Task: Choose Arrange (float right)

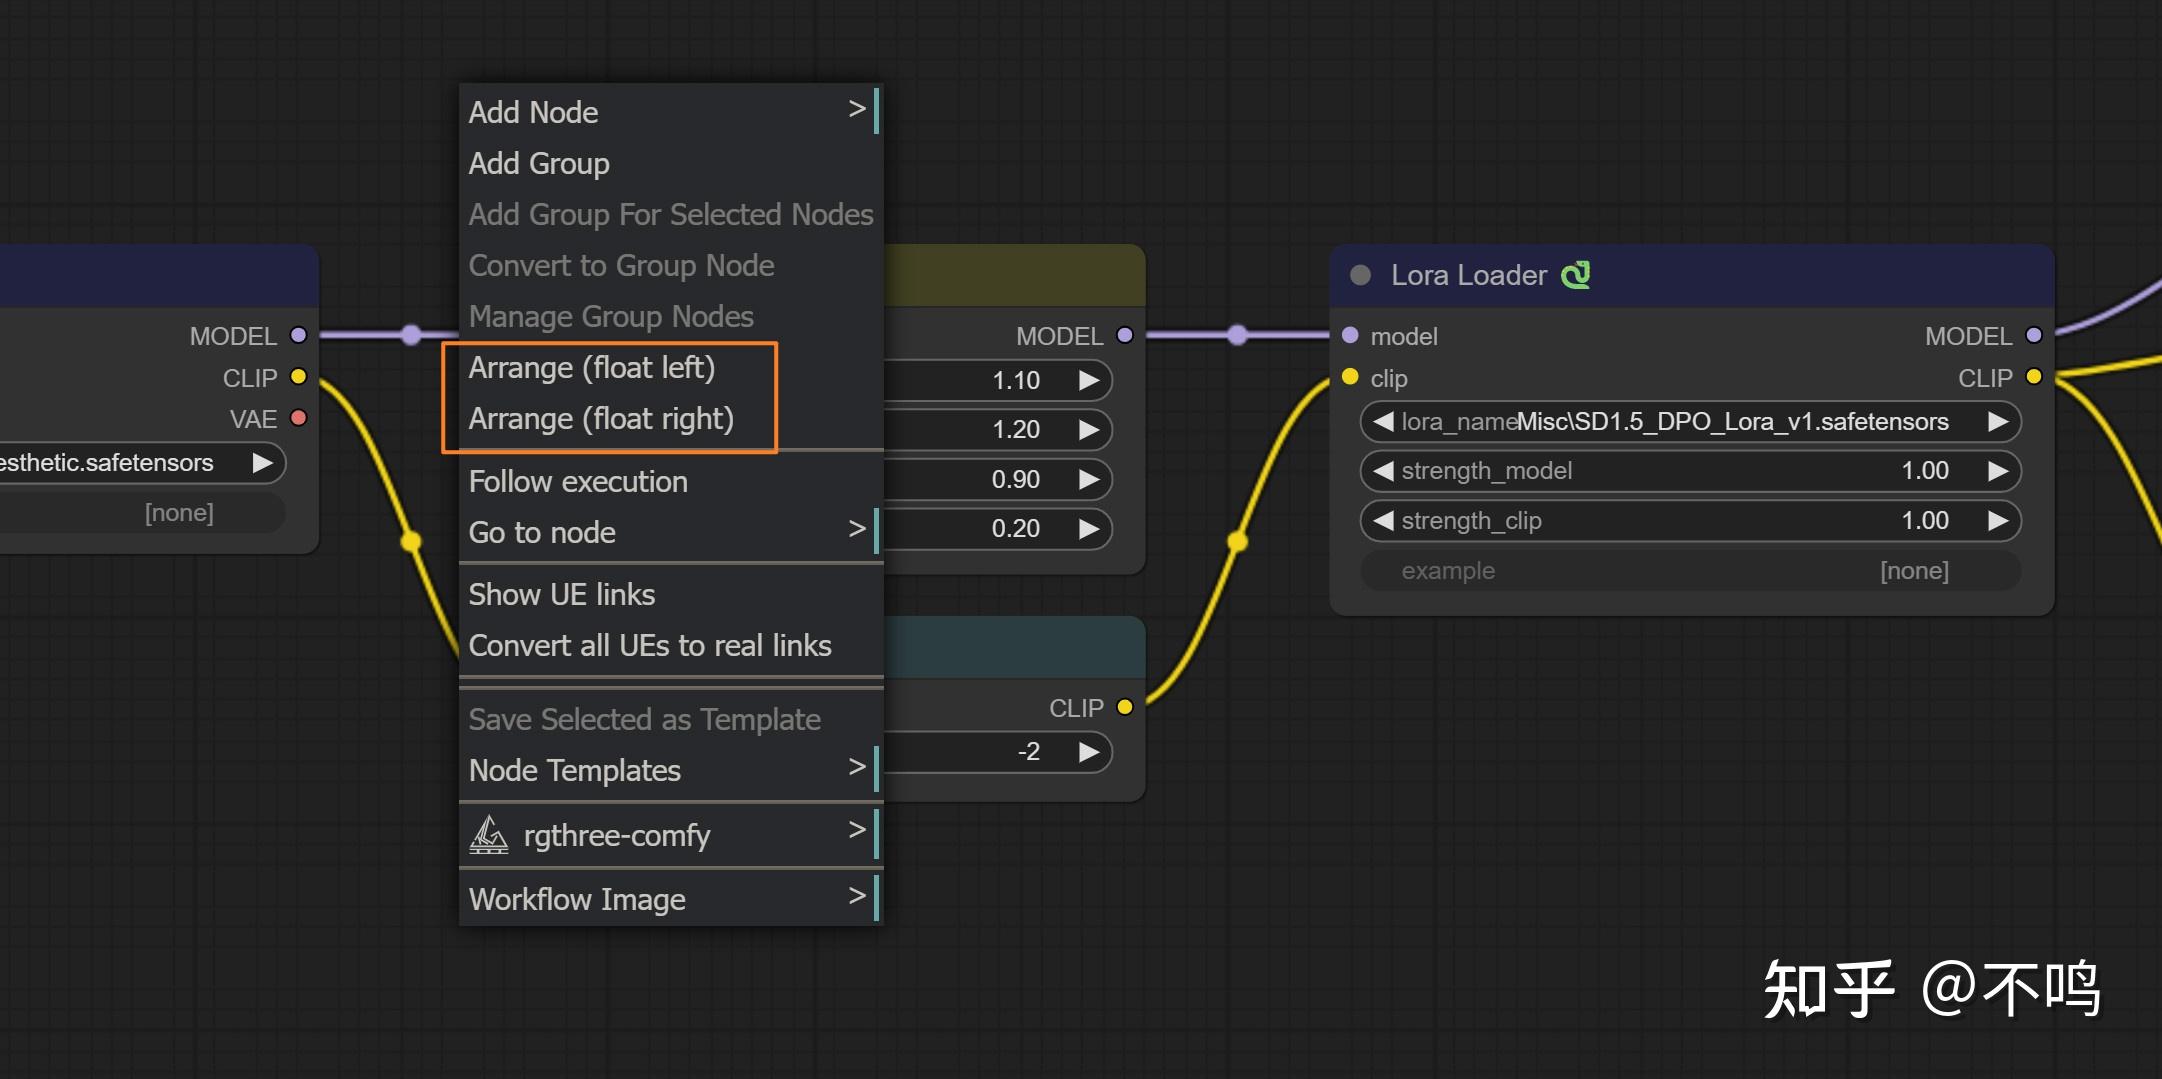Action: point(601,419)
